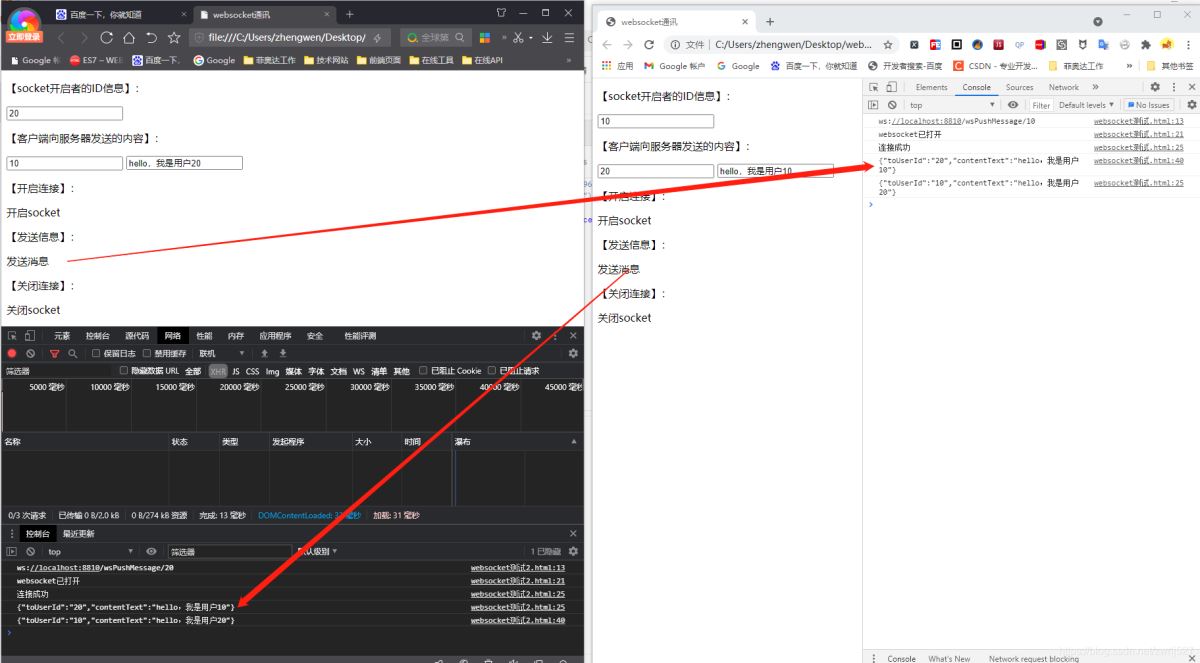Open console settings gear in left drawer
The image size is (1200, 663).
(573, 551)
